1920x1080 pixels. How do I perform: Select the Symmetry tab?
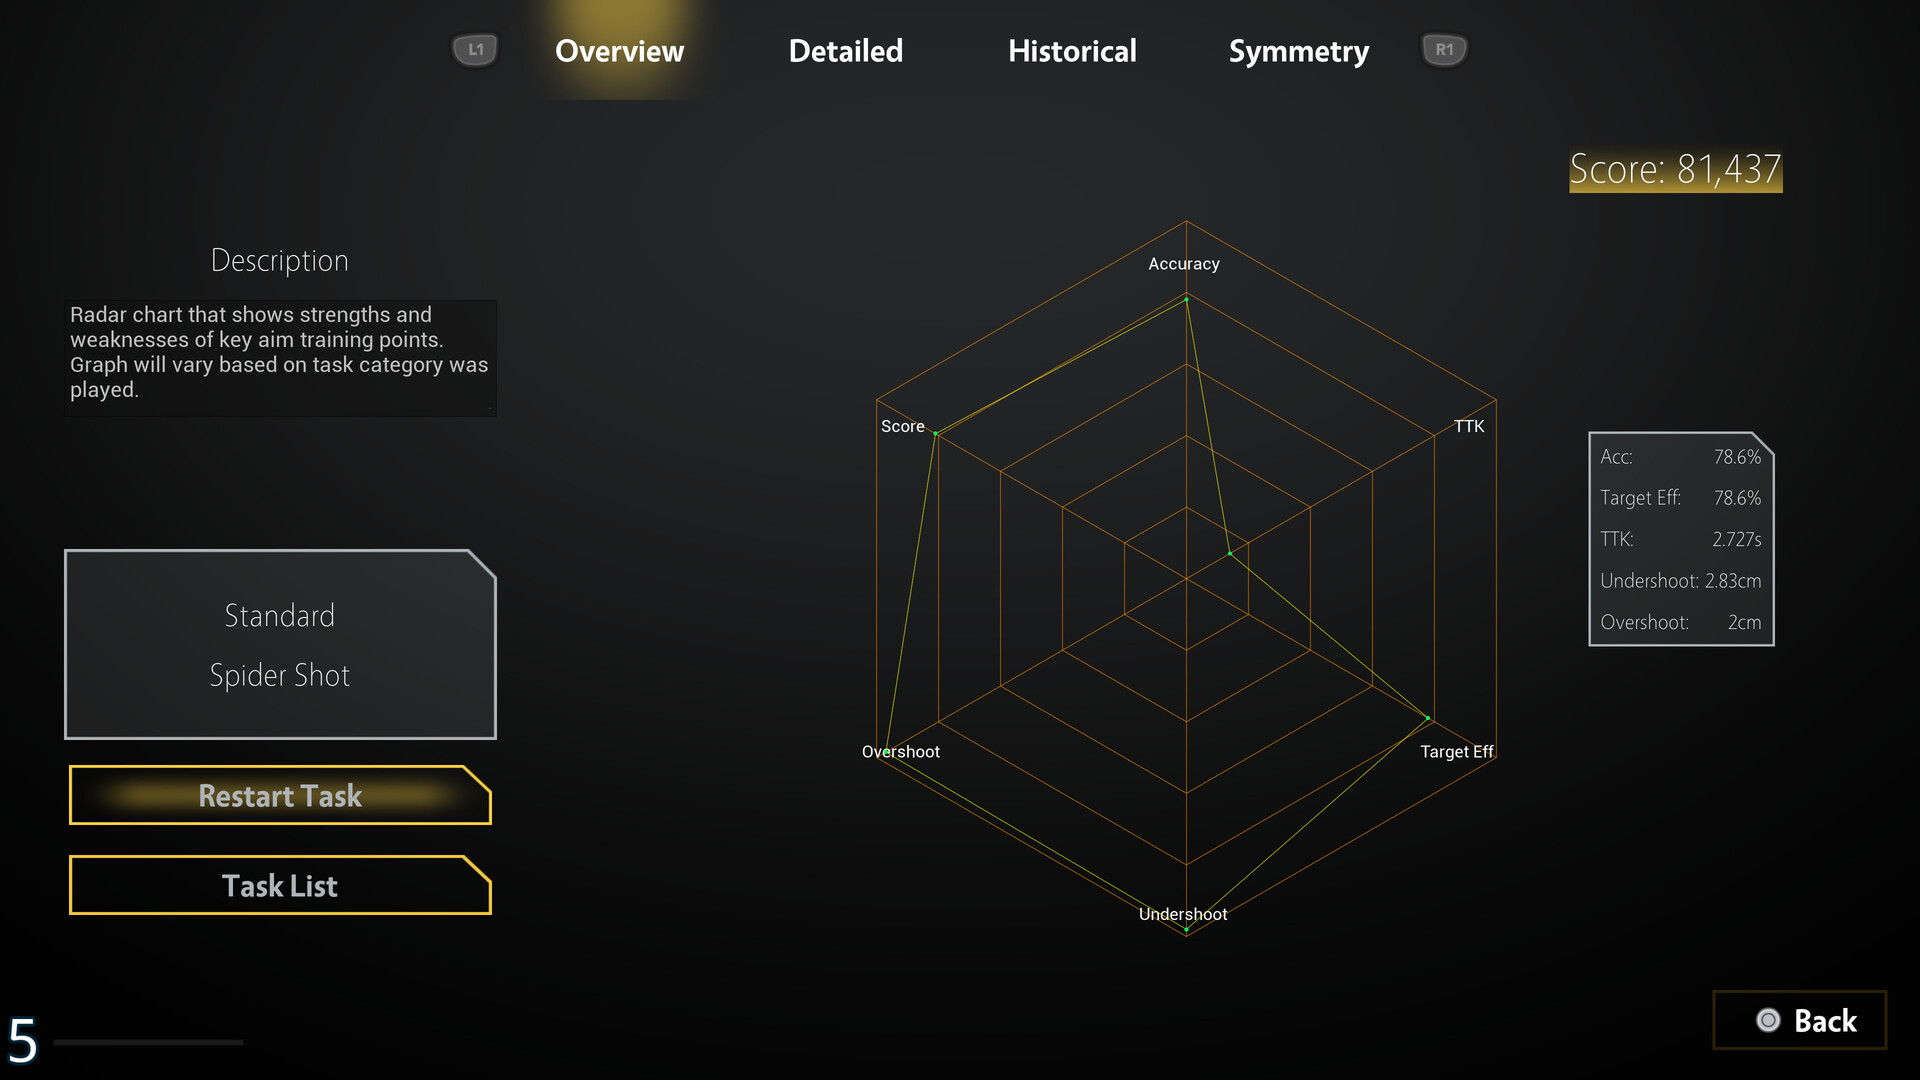point(1298,51)
